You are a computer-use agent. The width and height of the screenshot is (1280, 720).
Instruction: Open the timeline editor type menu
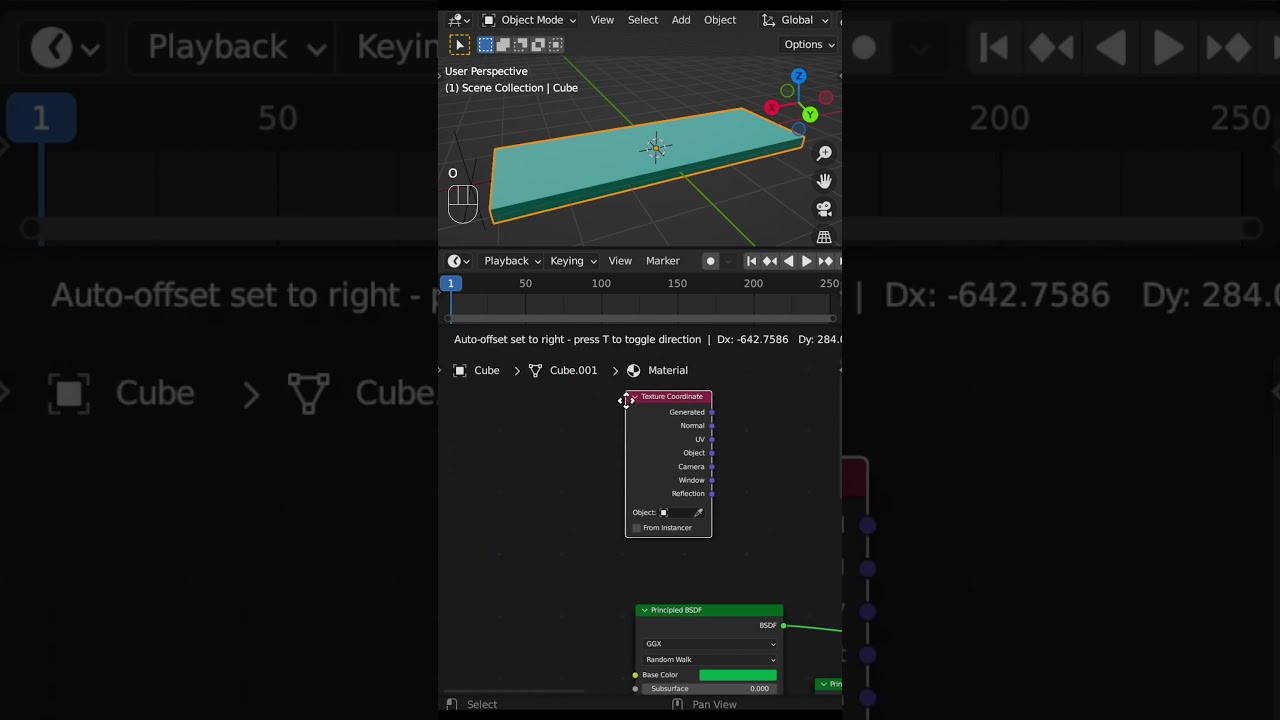click(x=458, y=261)
